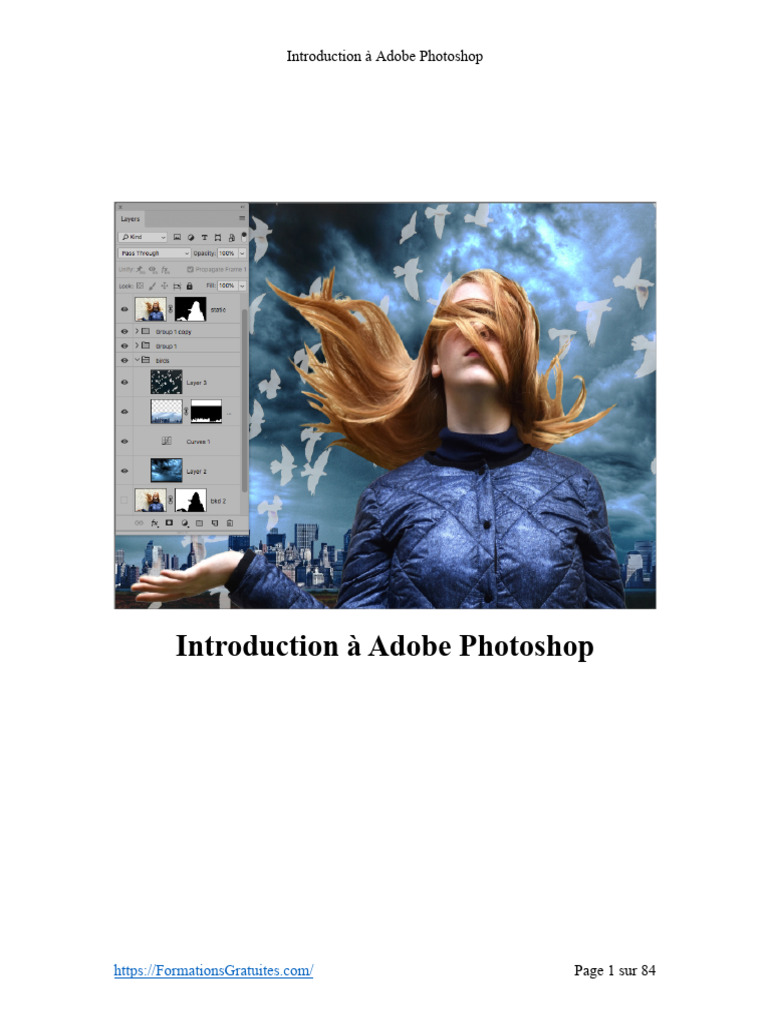Viewport: 768px width, 1024px height.
Task: Click the 'Layer 3' layer name
Action: 197,383
